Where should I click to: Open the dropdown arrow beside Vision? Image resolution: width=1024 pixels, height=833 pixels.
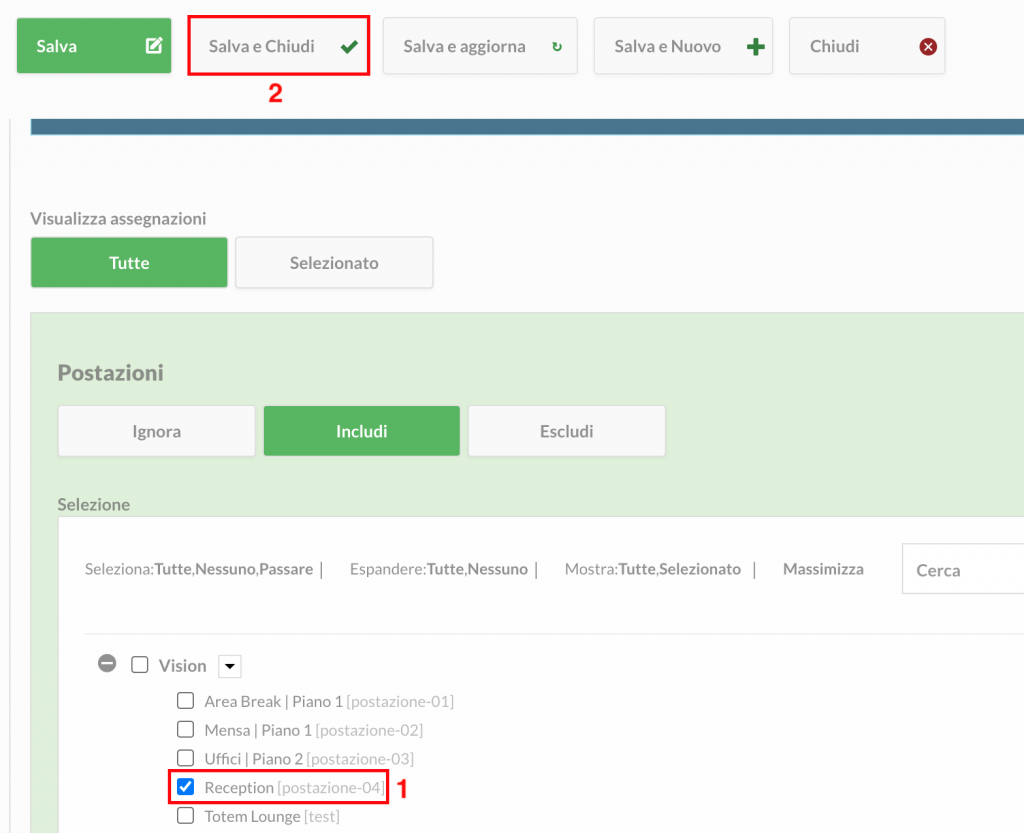click(x=230, y=667)
